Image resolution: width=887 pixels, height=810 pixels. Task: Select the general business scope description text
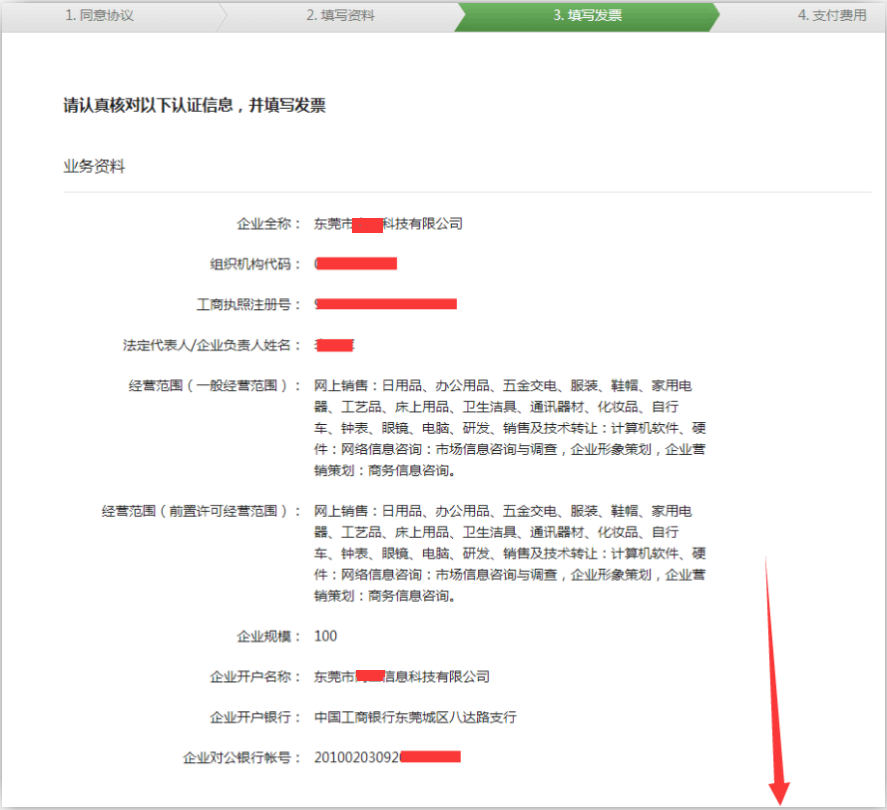point(510,428)
